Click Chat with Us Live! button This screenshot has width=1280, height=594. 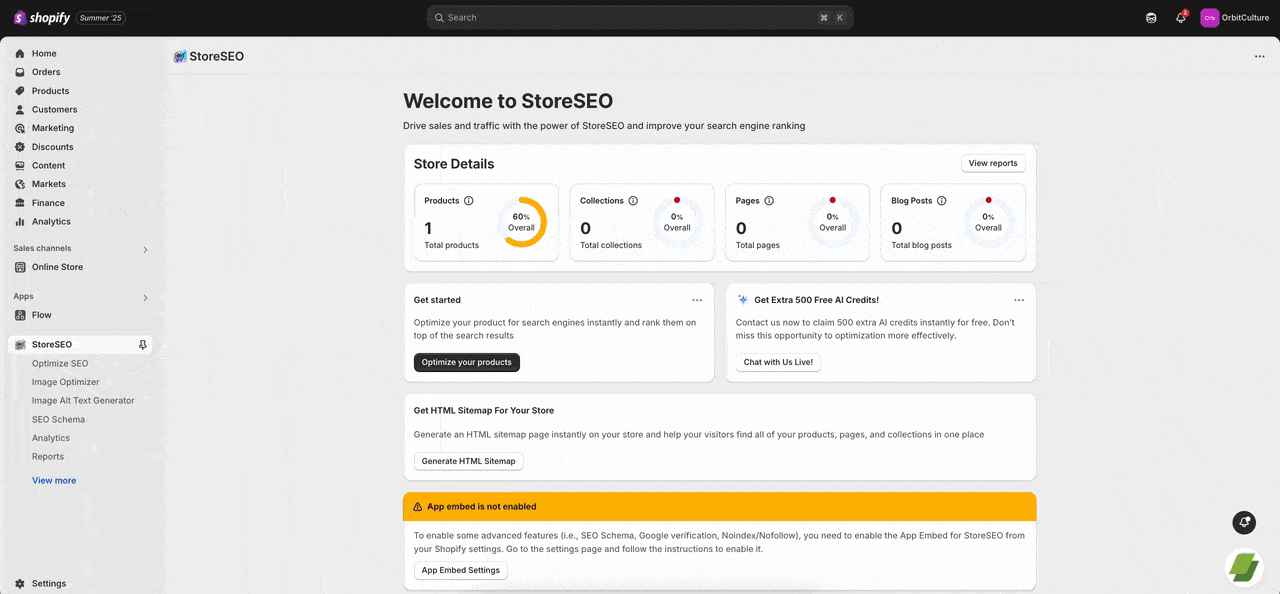click(778, 362)
